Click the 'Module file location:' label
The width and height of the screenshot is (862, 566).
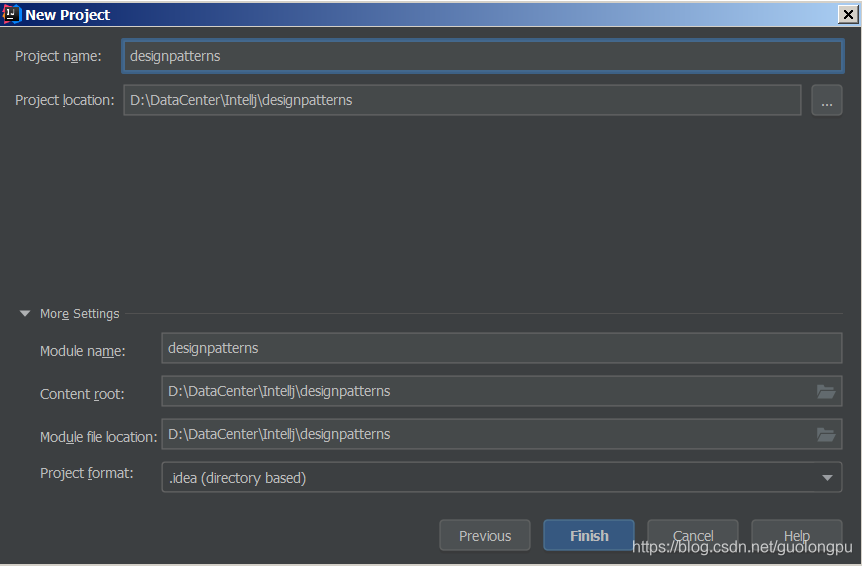coord(98,437)
